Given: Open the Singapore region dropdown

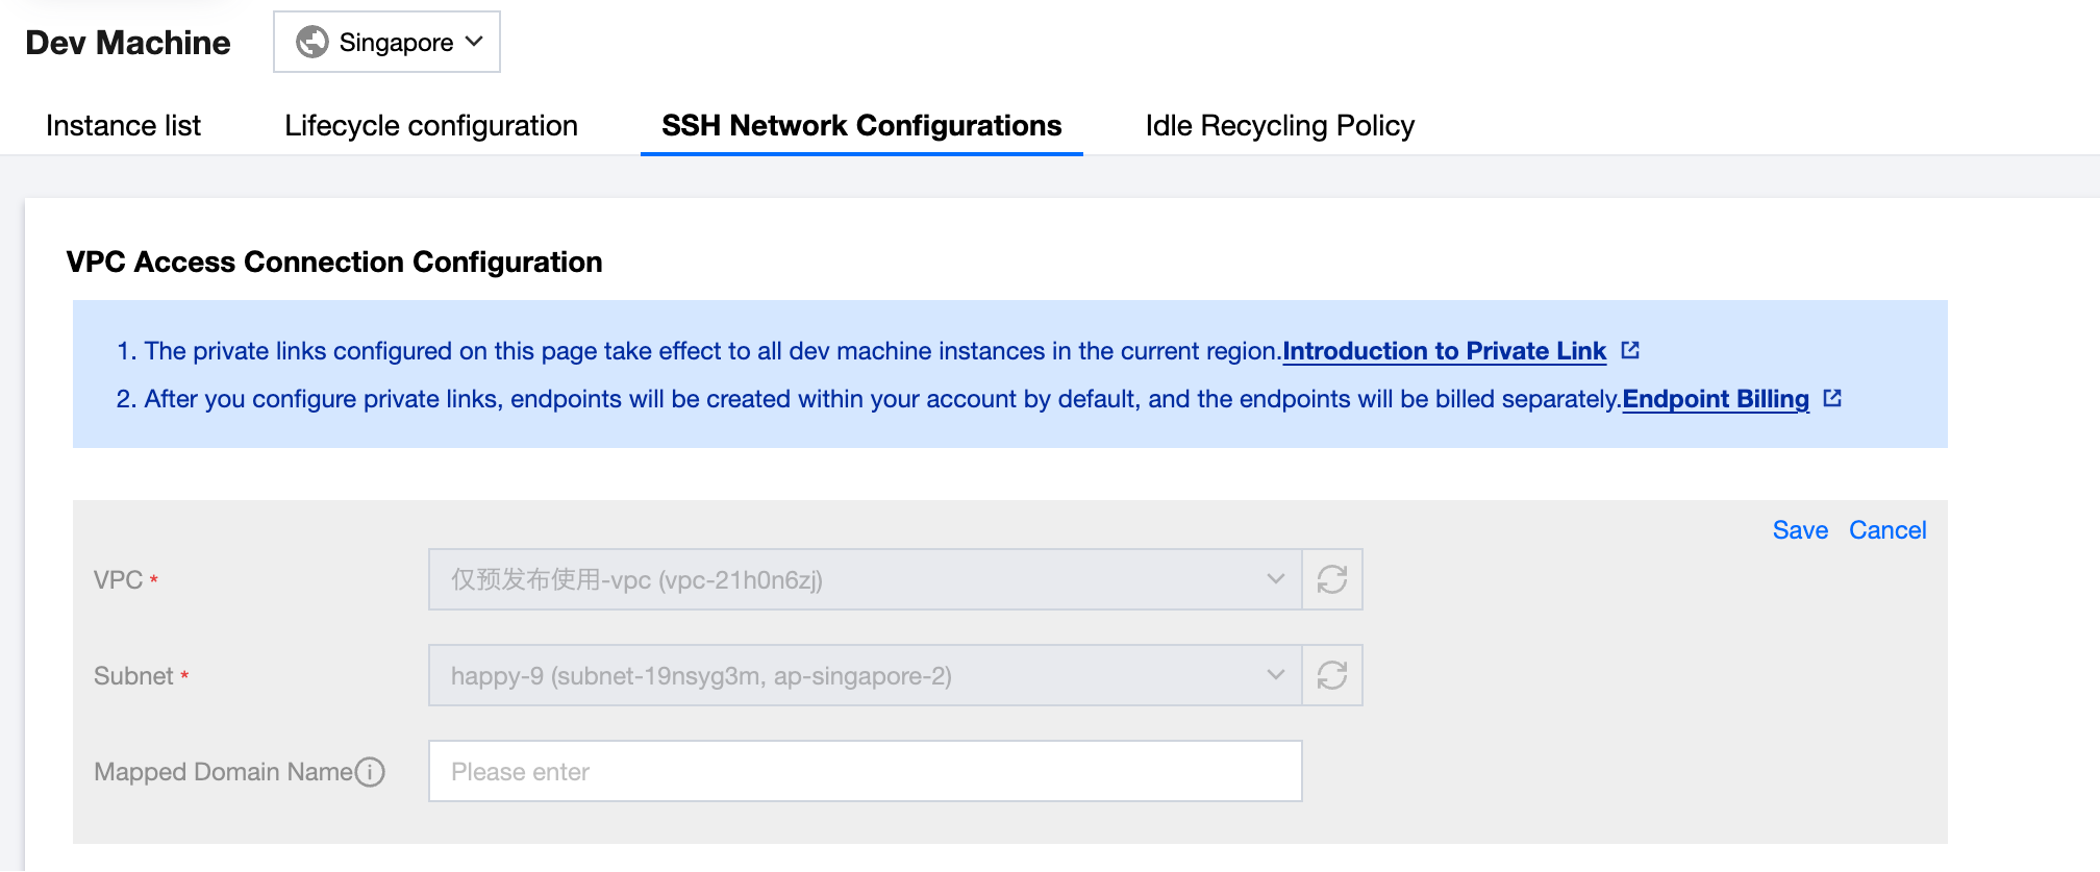Looking at the screenshot, I should click(387, 42).
